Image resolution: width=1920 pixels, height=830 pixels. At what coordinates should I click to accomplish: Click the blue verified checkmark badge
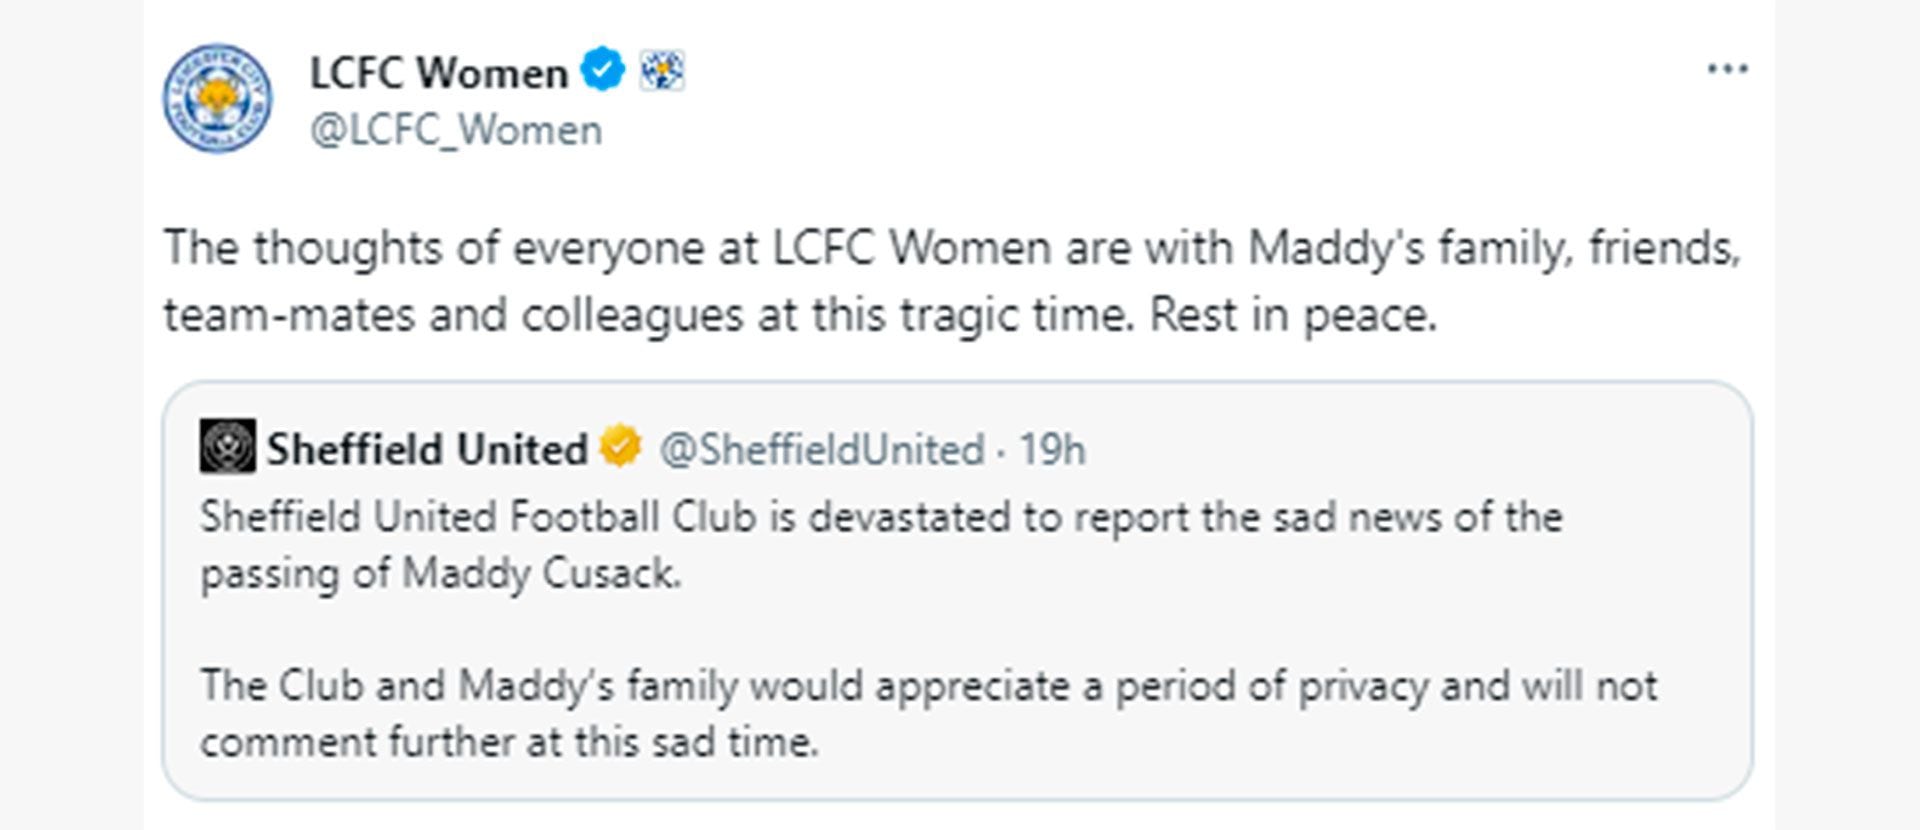[603, 71]
